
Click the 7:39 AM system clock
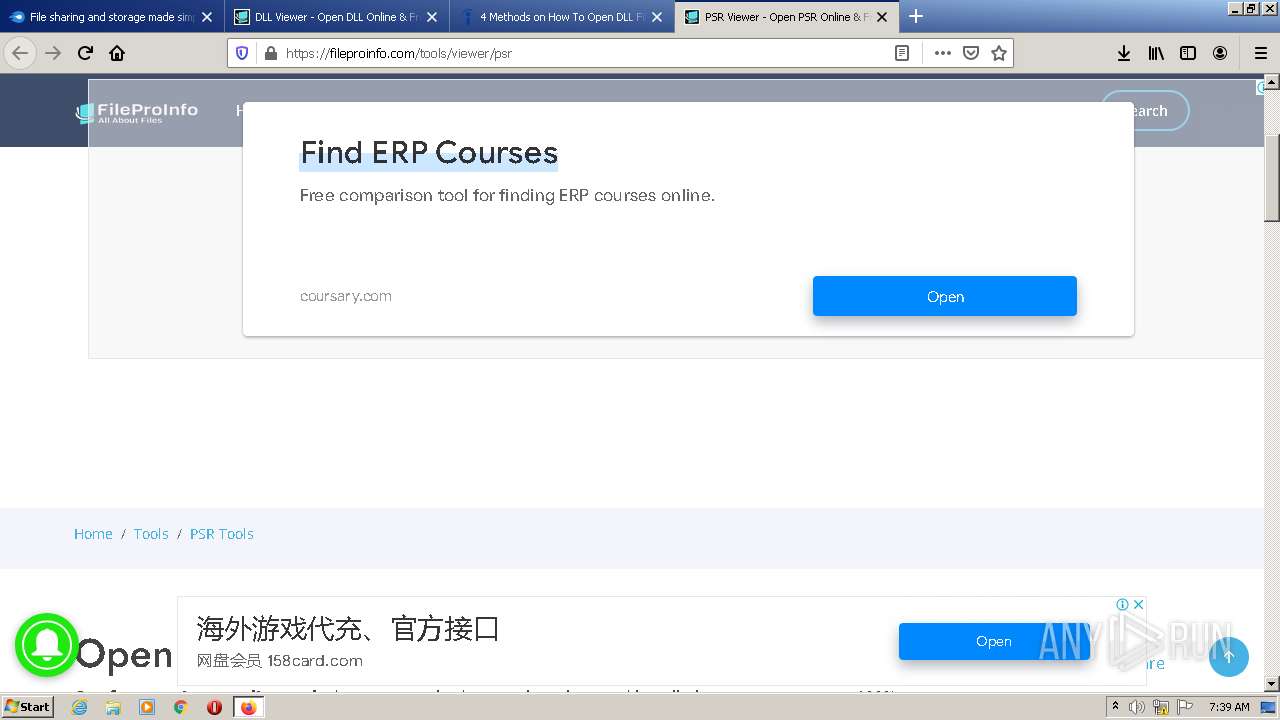point(1229,707)
